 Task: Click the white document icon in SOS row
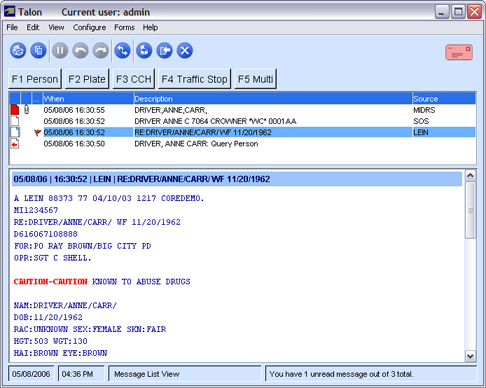[x=15, y=121]
